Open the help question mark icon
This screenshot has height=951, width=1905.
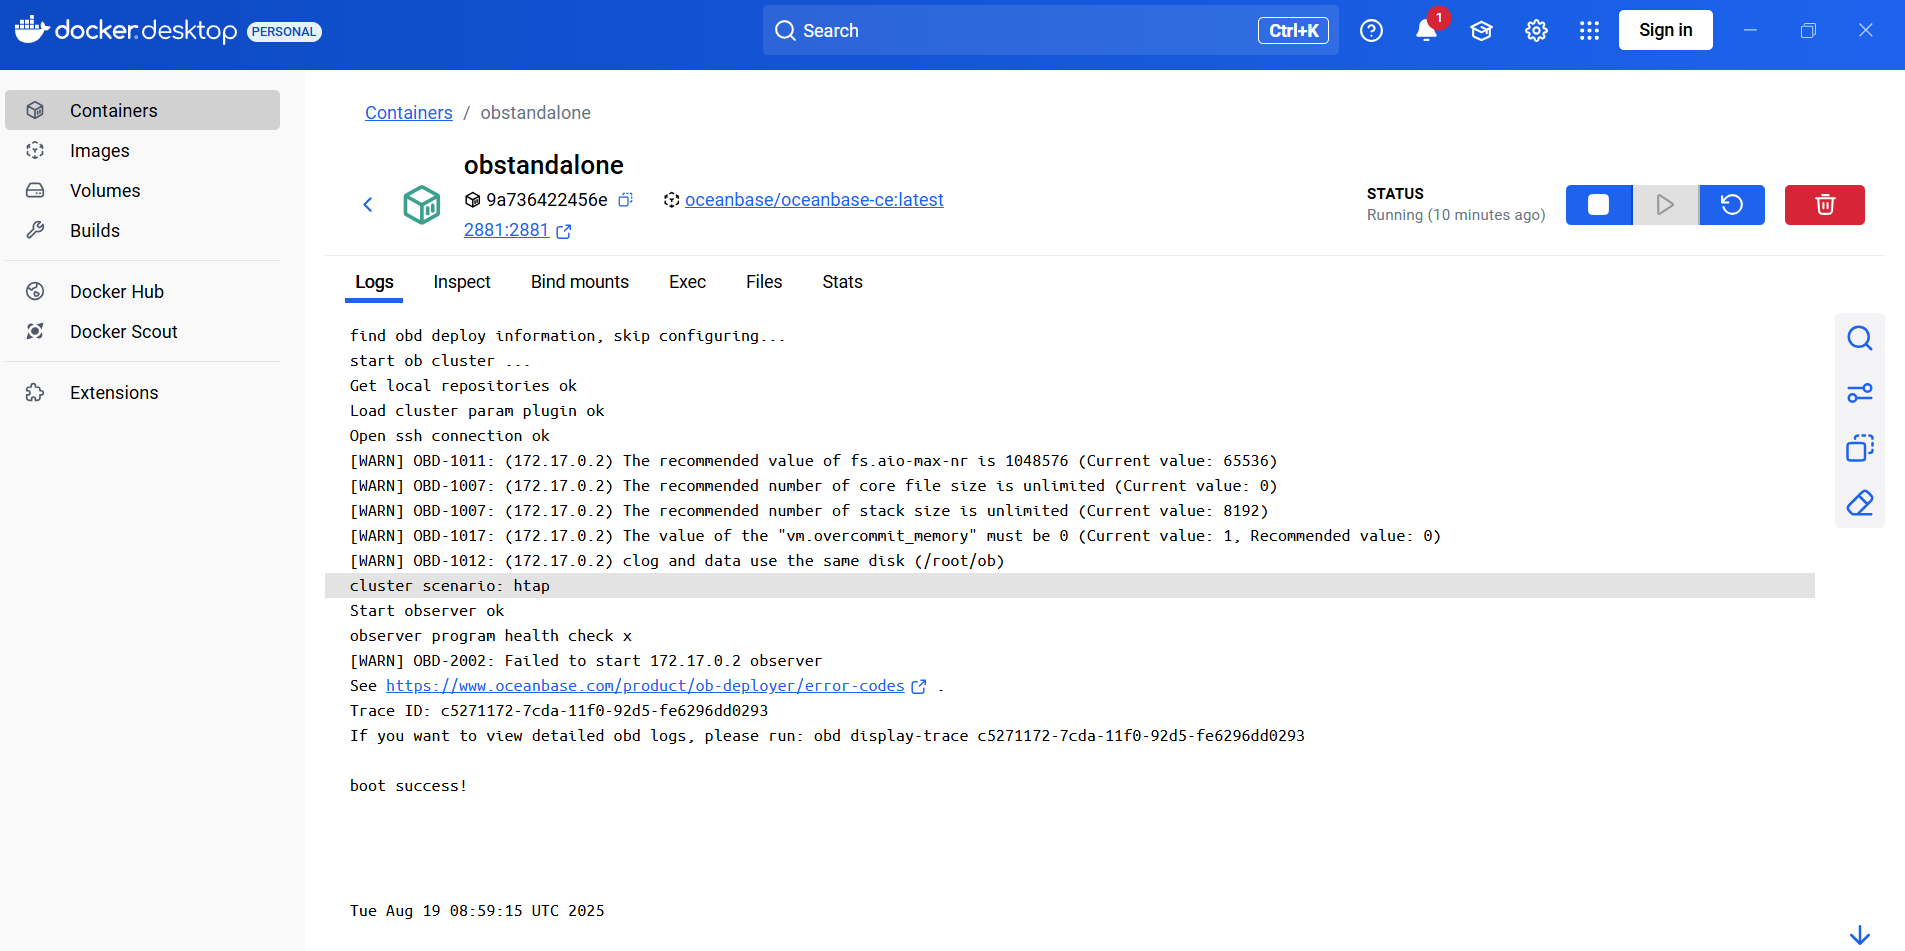coord(1371,31)
